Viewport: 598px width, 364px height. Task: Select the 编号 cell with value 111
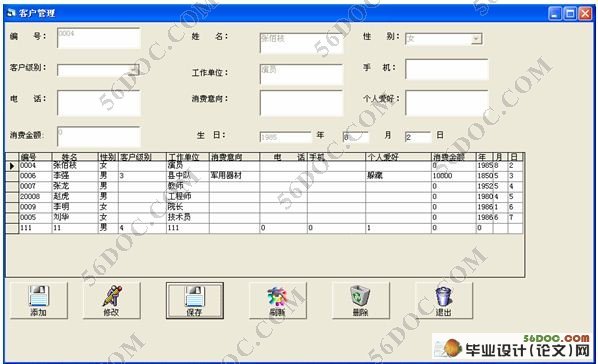[35, 228]
